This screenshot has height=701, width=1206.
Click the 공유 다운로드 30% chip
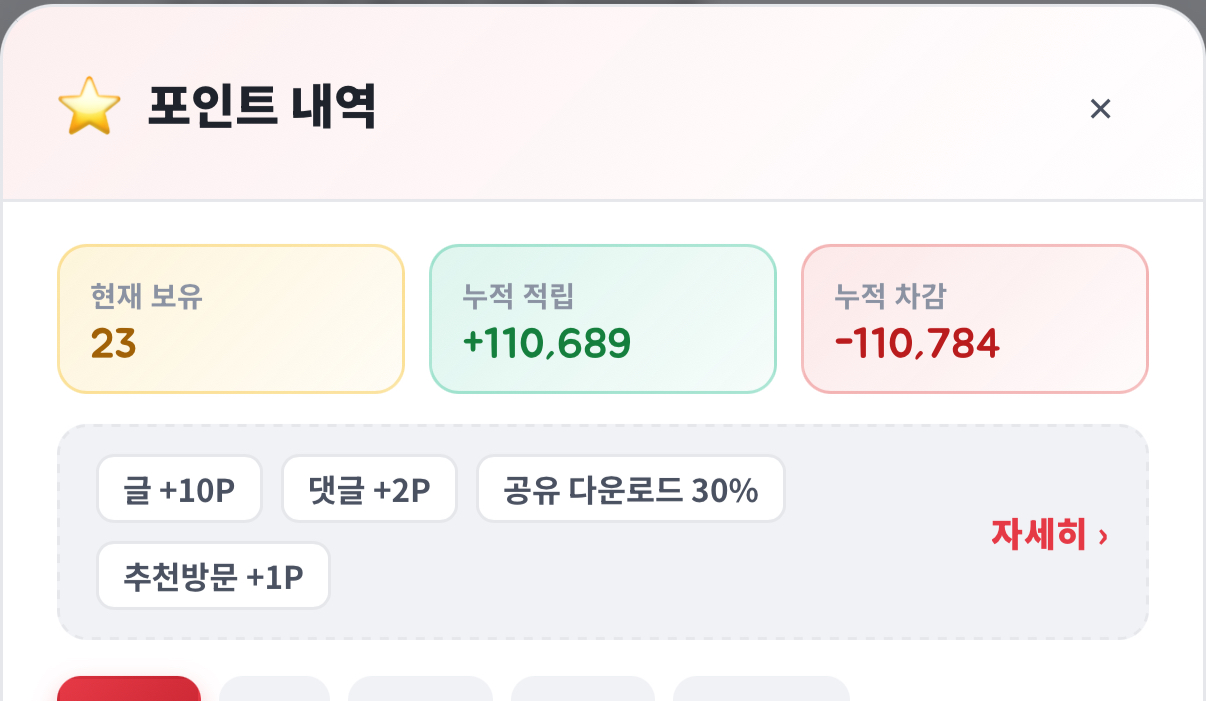click(x=631, y=489)
